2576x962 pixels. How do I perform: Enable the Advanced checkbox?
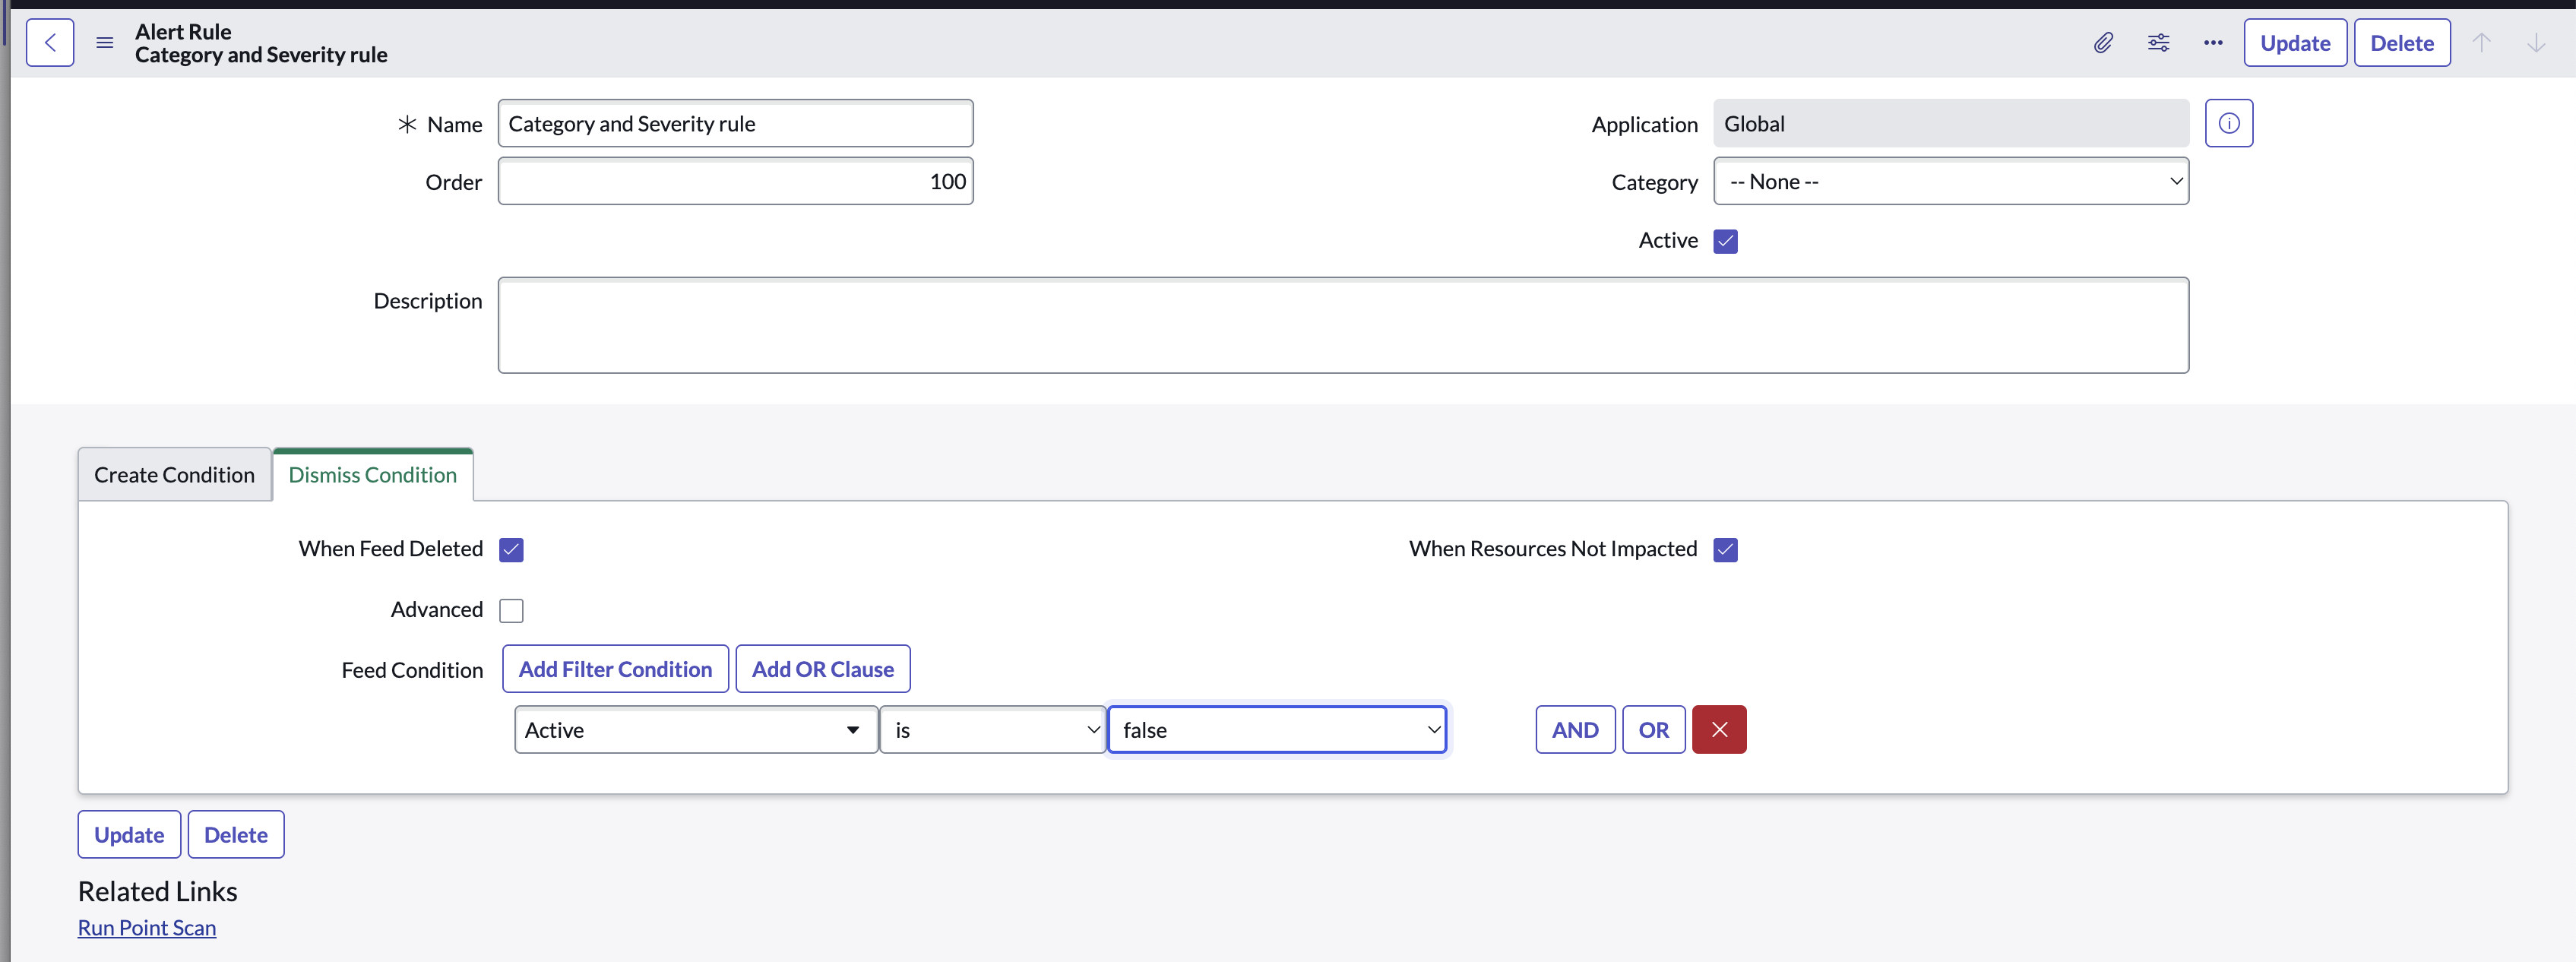point(511,611)
